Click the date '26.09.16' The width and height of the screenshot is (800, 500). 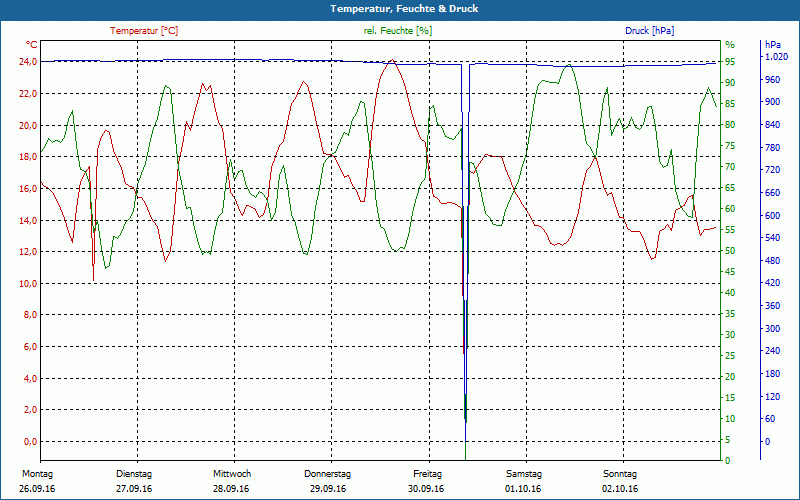[x=37, y=489]
